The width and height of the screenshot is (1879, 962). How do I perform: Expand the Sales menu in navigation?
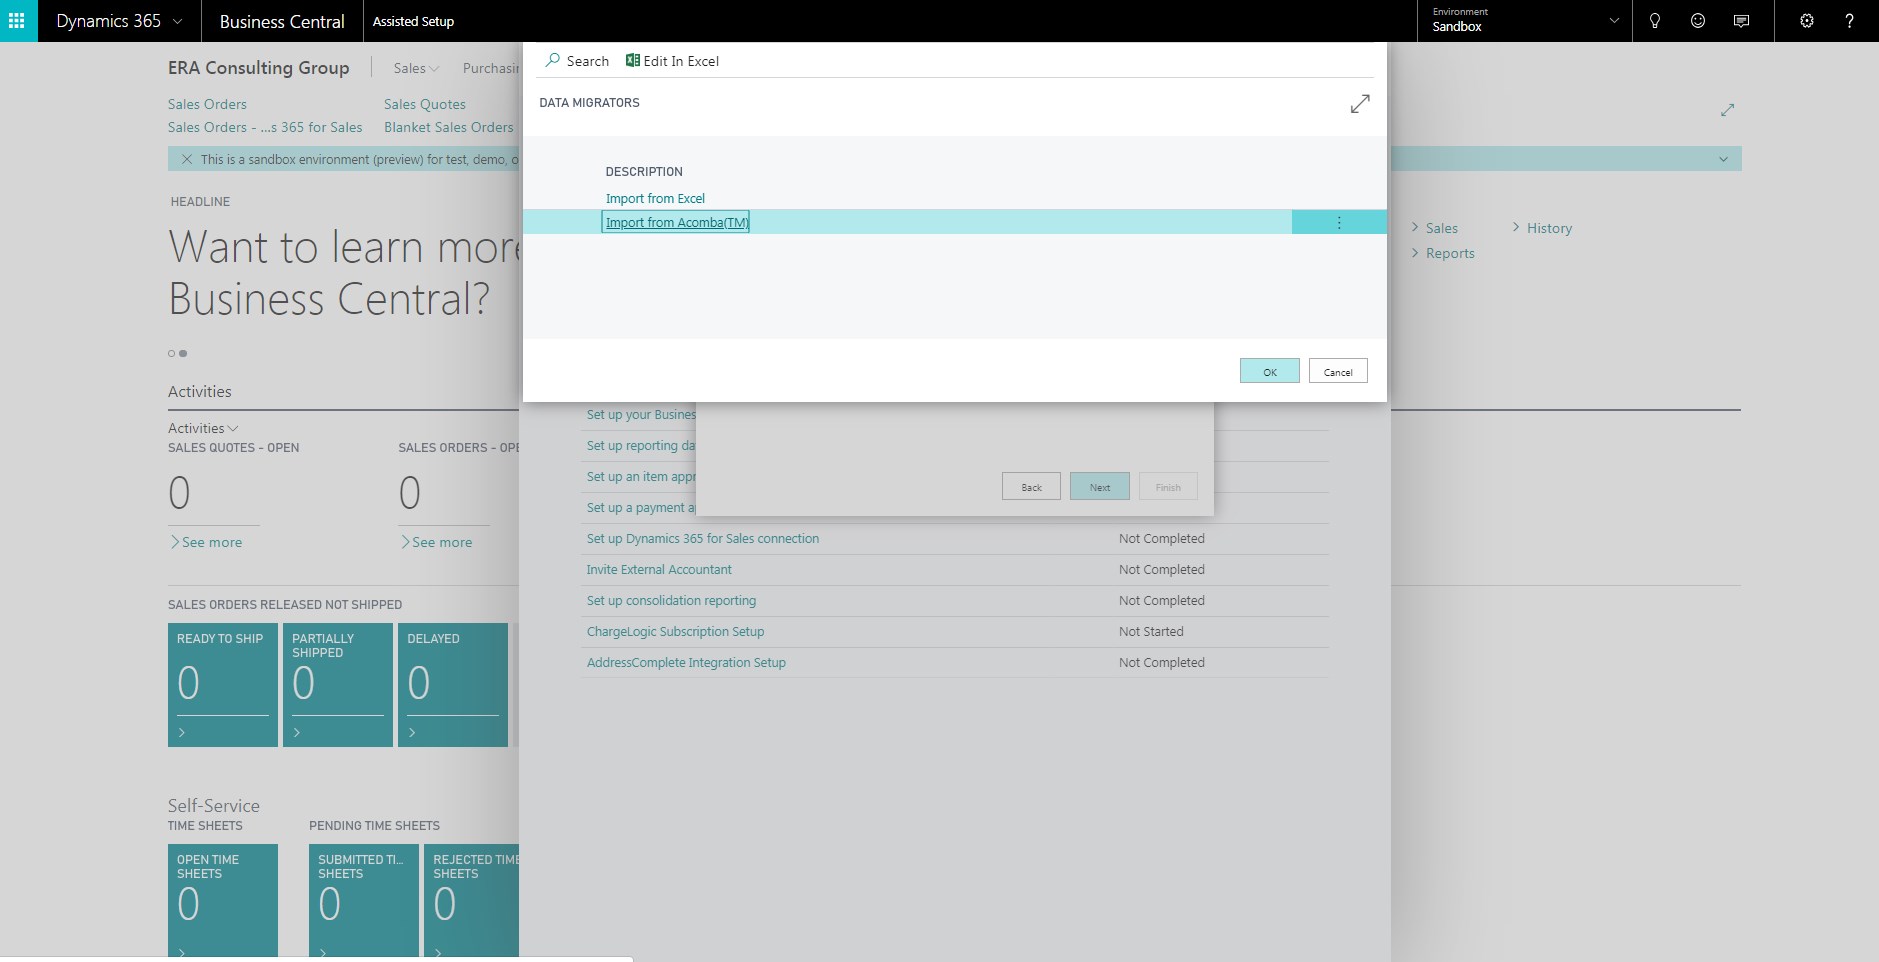[416, 68]
